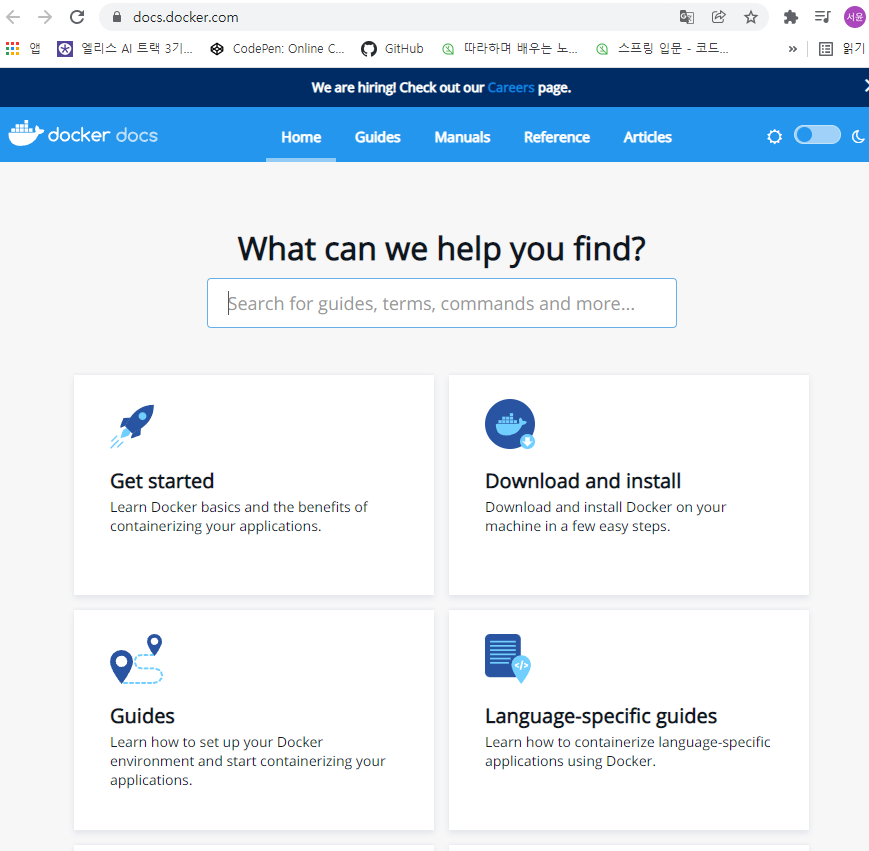
Task: Click the "What can we help you find?" heading
Action: [x=442, y=249]
